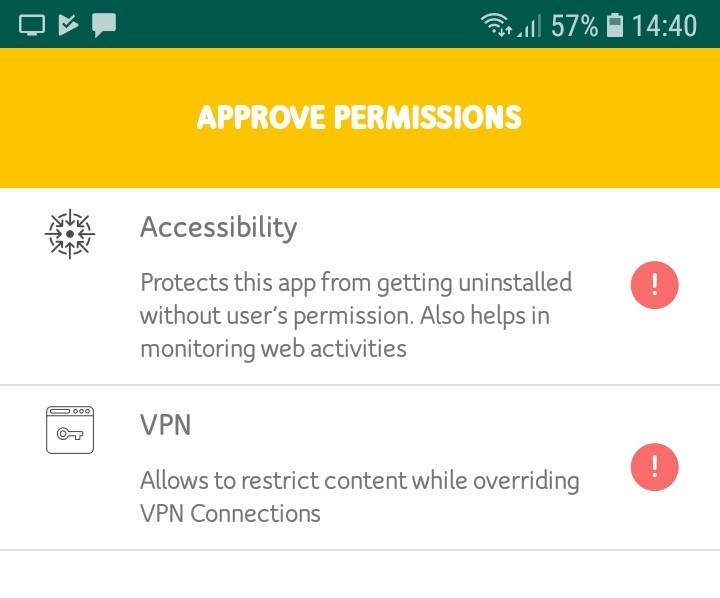
Task: Tap the battery icon in status bar
Action: (615, 25)
